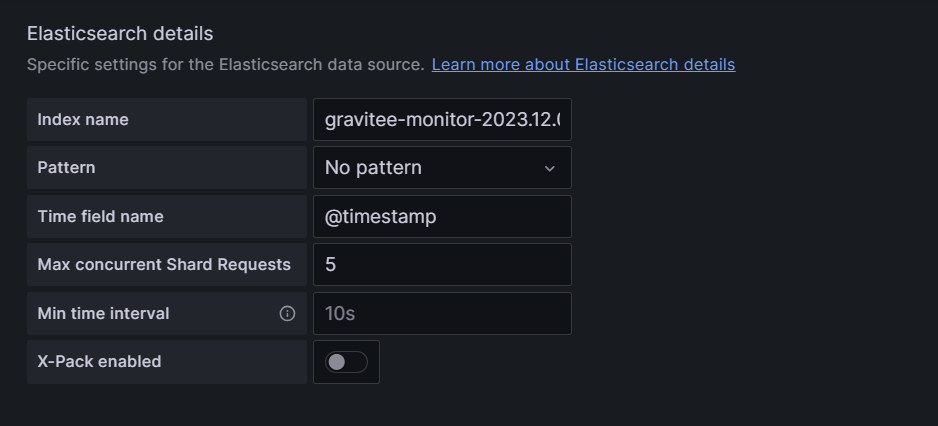Focus the Max concurrent Shard Requests field
Screen dimensions: 938x426
[x=442, y=265]
